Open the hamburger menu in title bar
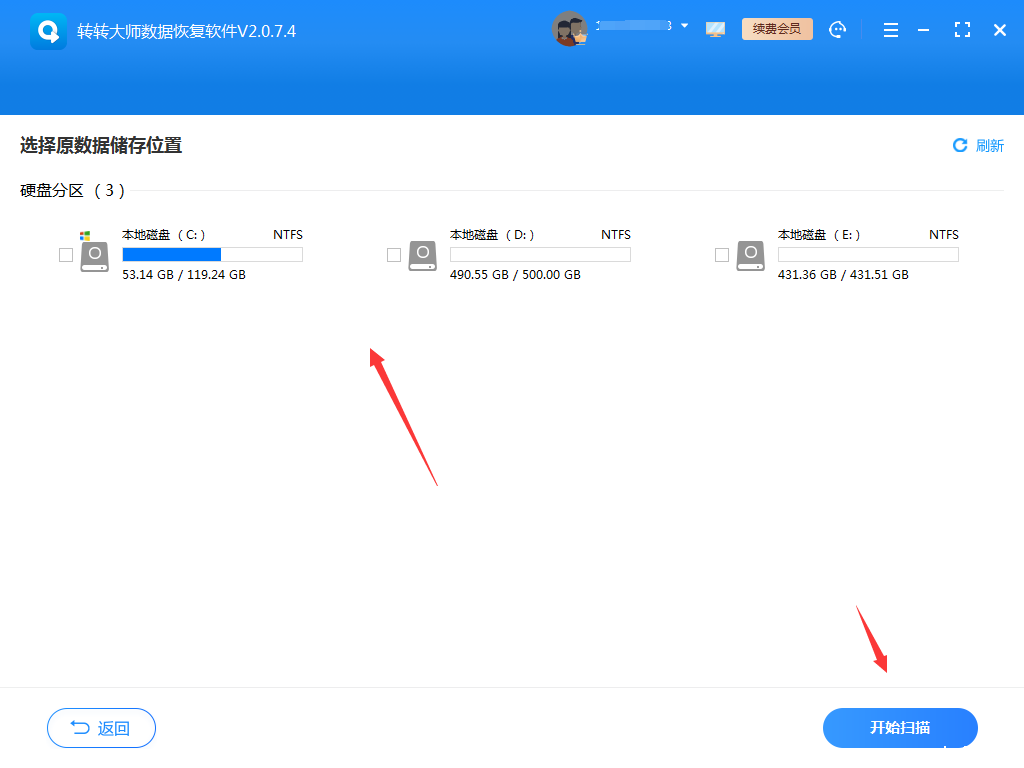The image size is (1024, 768). (x=890, y=30)
